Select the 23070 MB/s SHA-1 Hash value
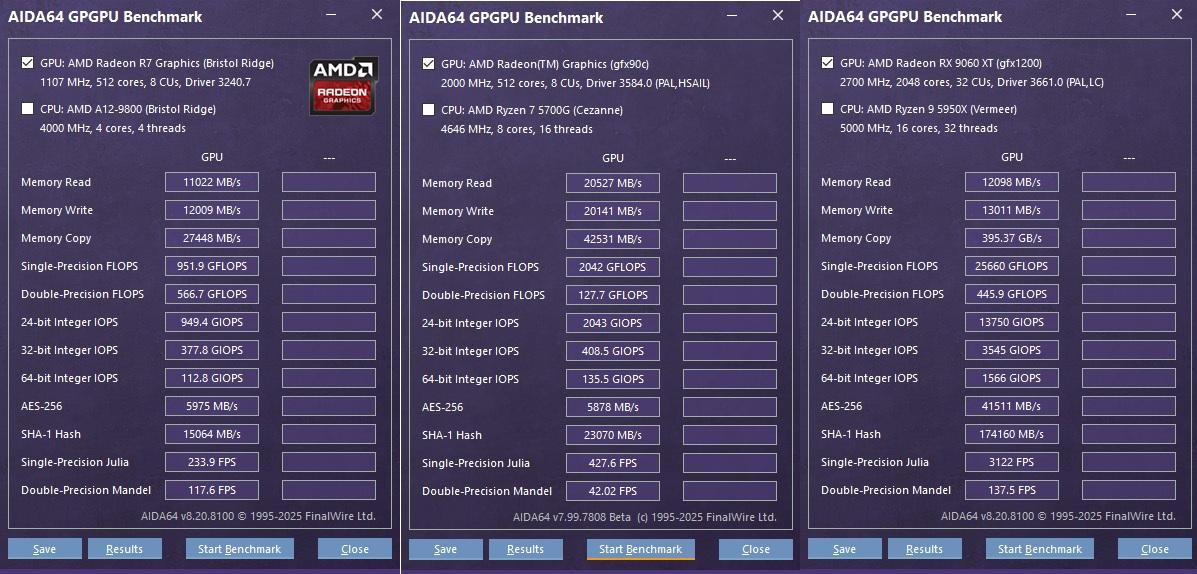Screen dimensions: 1197x574 click(x=613, y=435)
